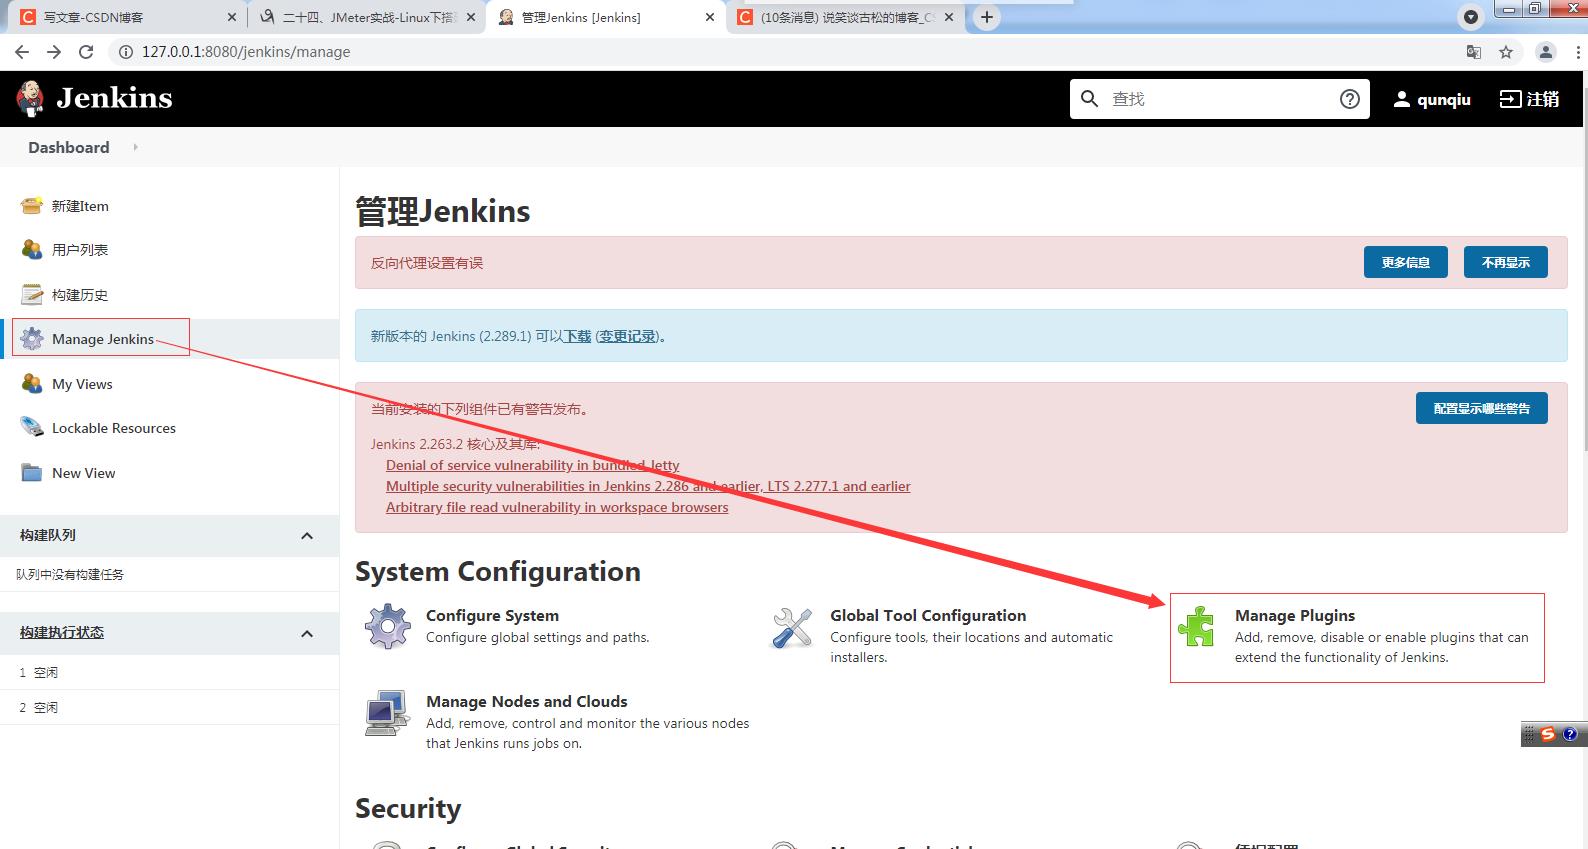
Task: Click the Jenkins butler logo icon
Action: [x=30, y=98]
